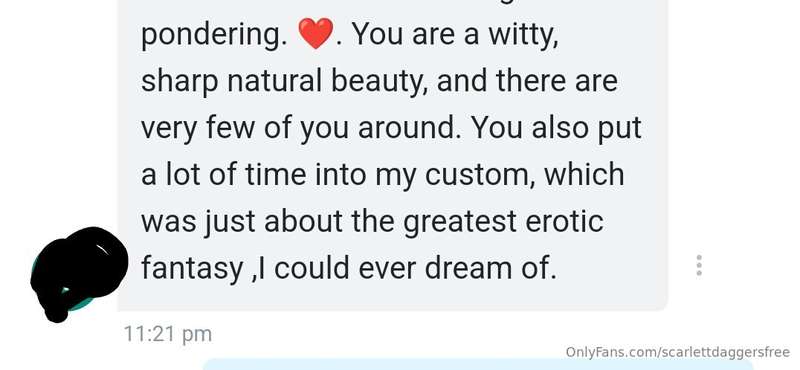
Task: Select the last line starting with "fantasy"
Action: [x=348, y=268]
